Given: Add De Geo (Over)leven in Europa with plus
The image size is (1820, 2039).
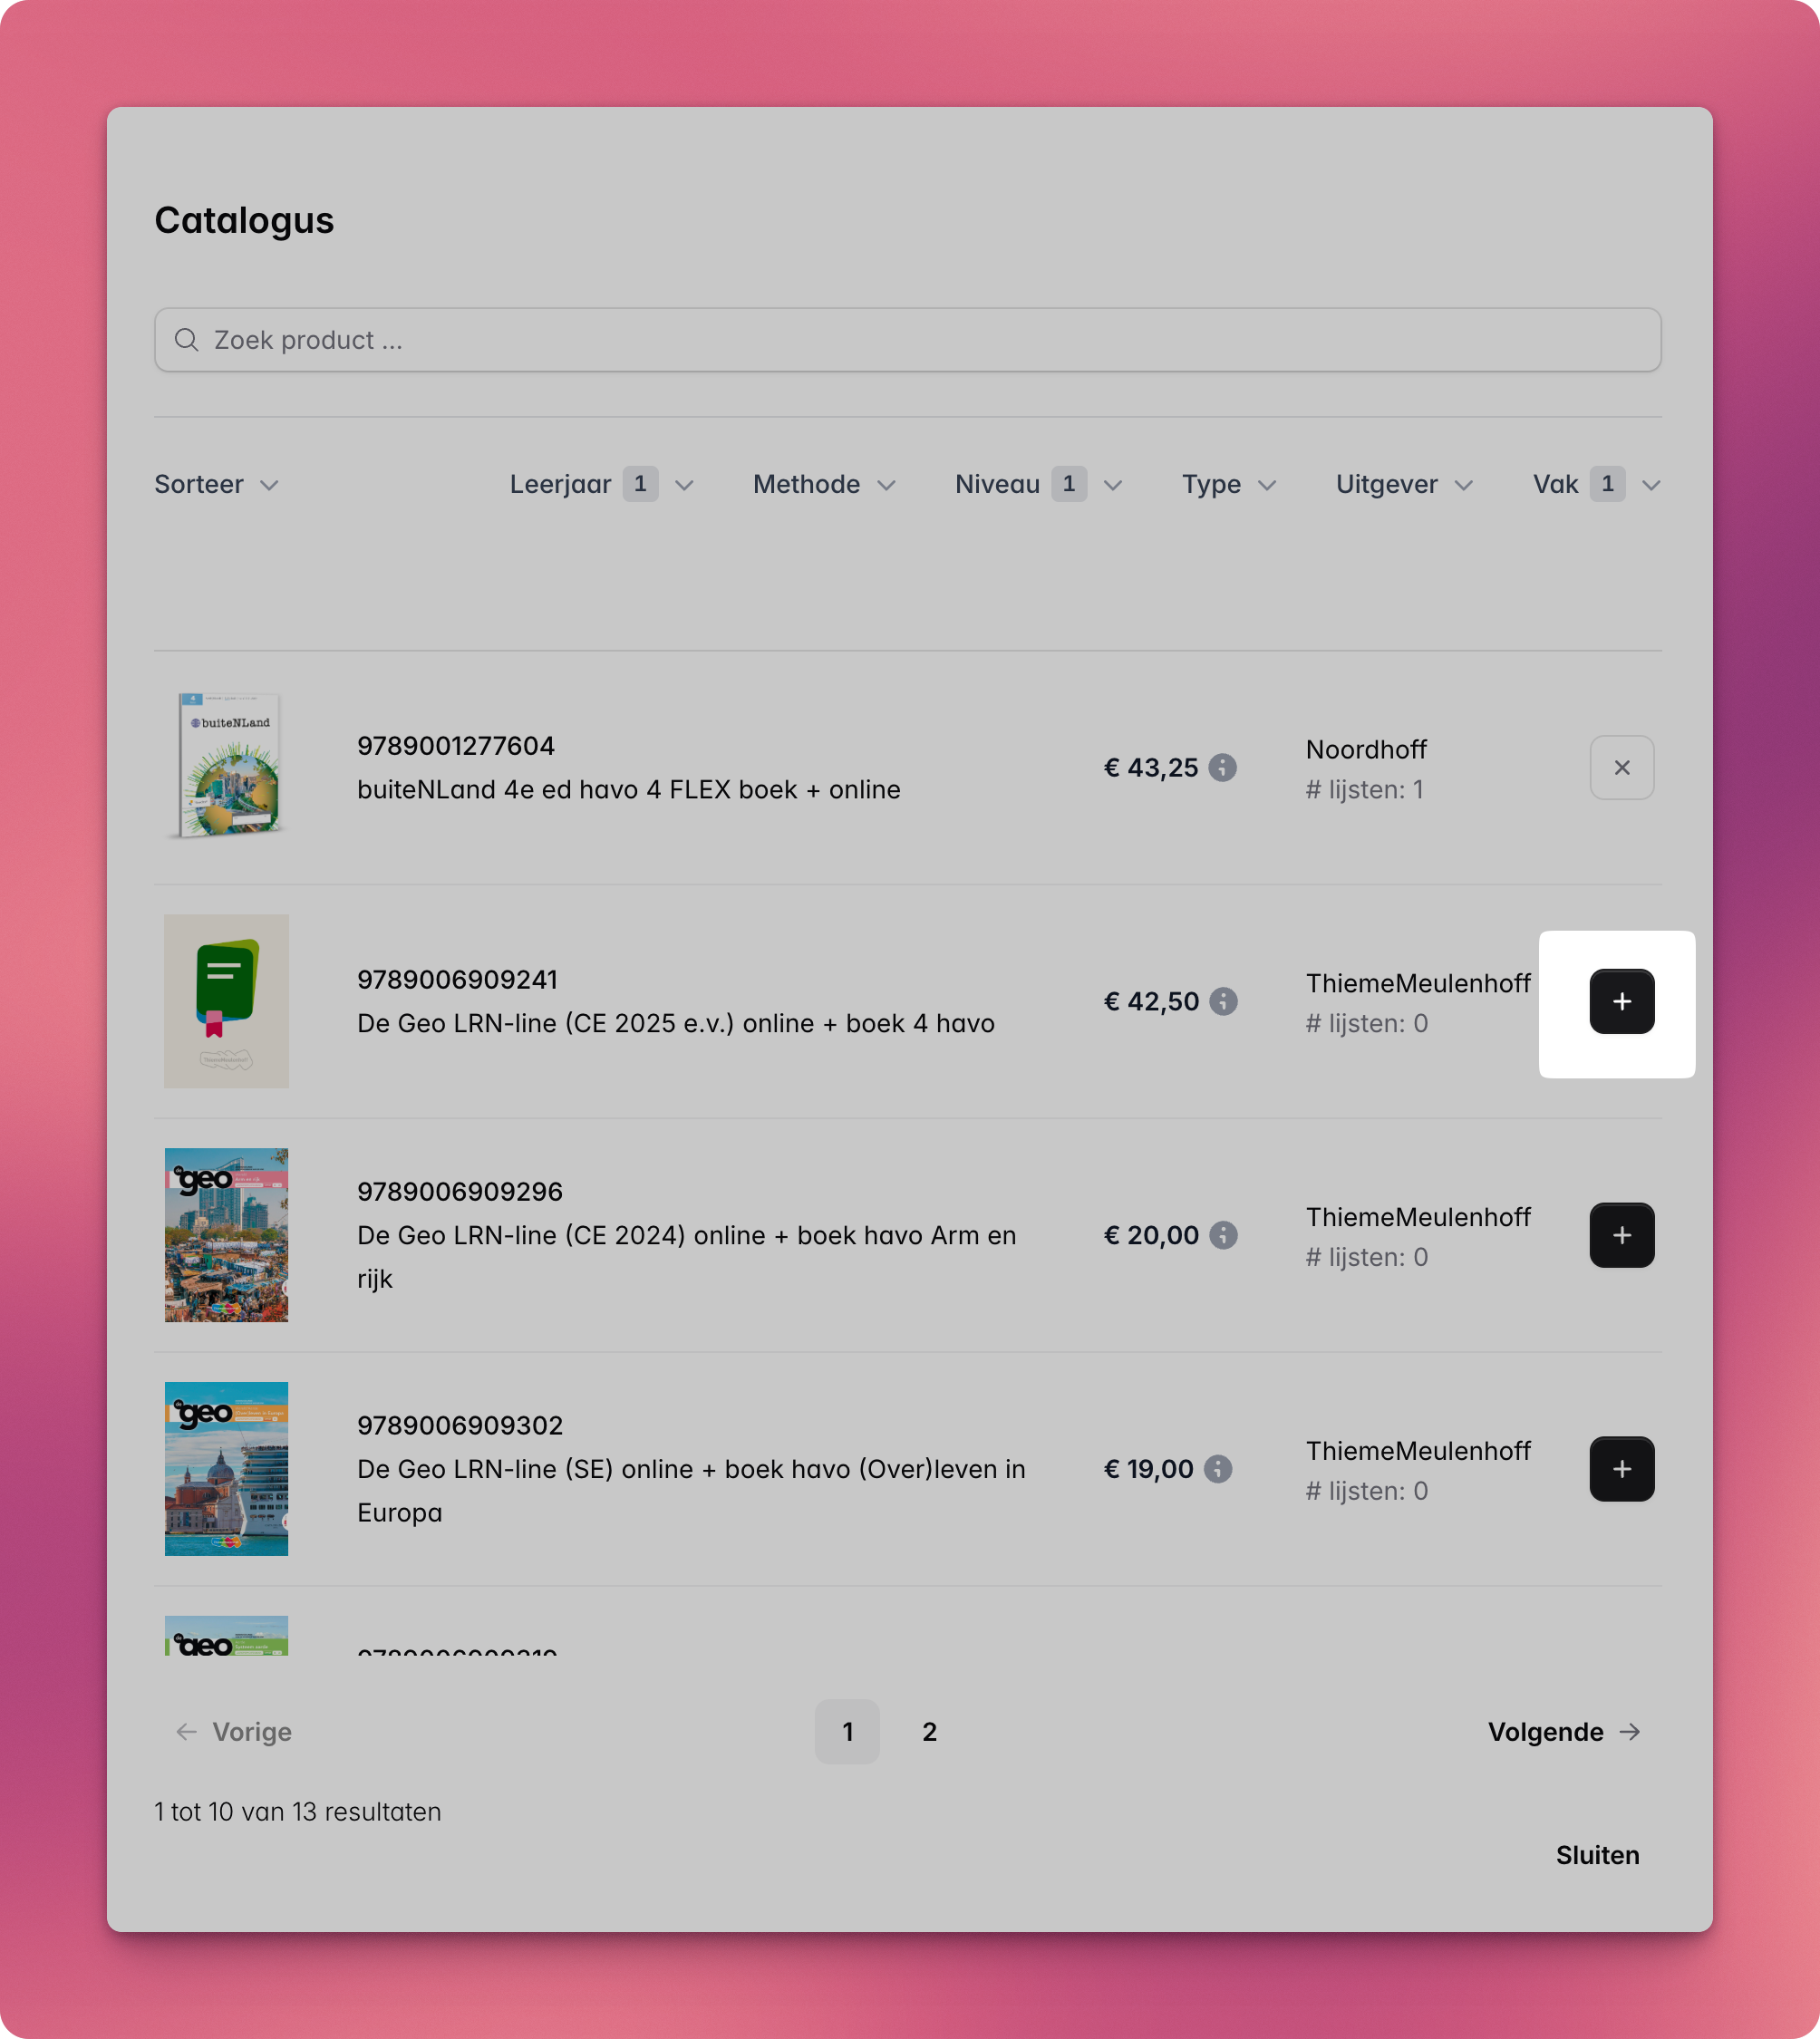Looking at the screenshot, I should click(x=1621, y=1469).
